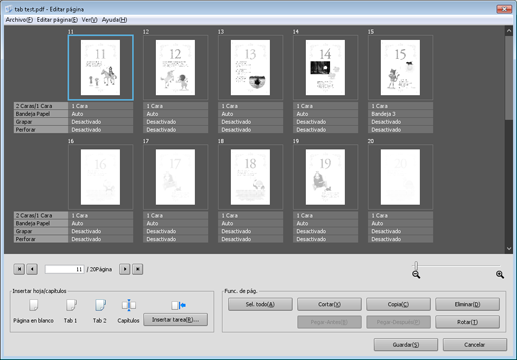Go to the next page arrow
Screen dimensions: 517x360
(x=125, y=269)
